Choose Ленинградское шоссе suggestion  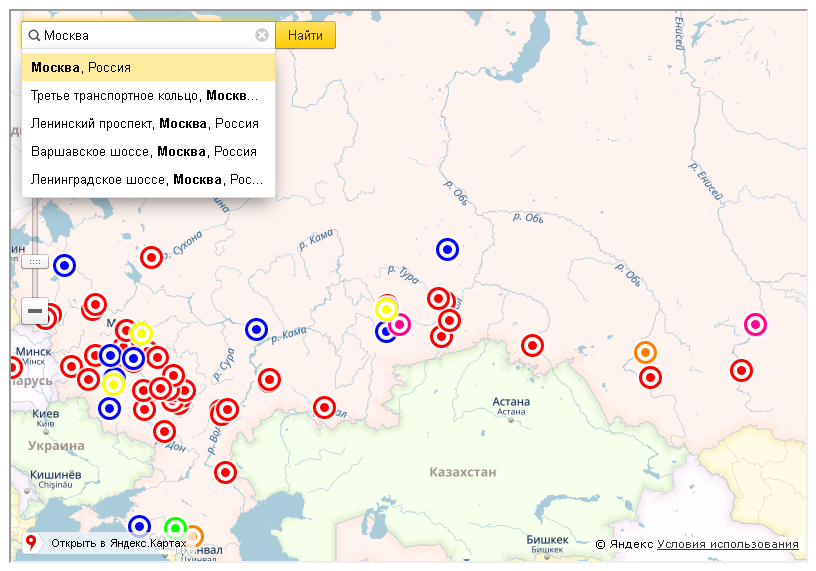pos(148,180)
